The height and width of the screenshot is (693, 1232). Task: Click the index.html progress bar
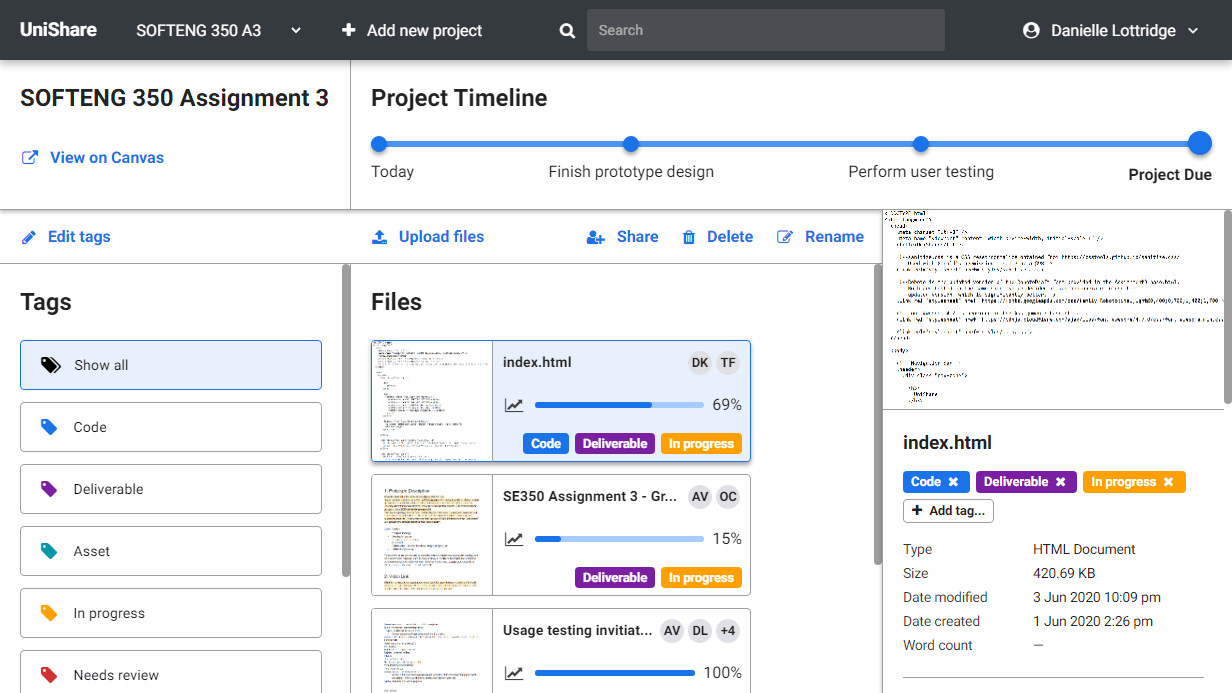click(x=619, y=405)
